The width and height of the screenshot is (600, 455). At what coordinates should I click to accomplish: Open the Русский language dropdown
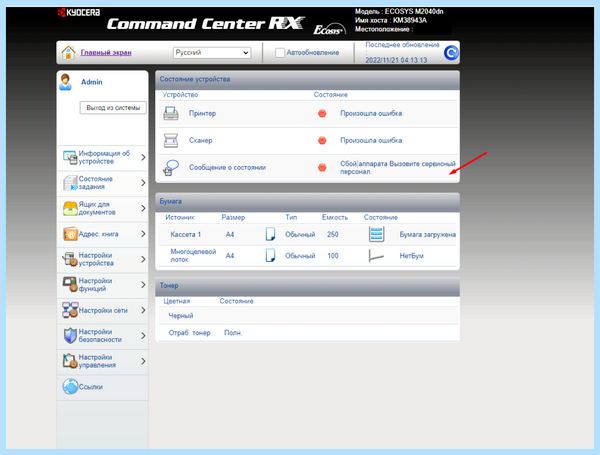click(x=212, y=52)
